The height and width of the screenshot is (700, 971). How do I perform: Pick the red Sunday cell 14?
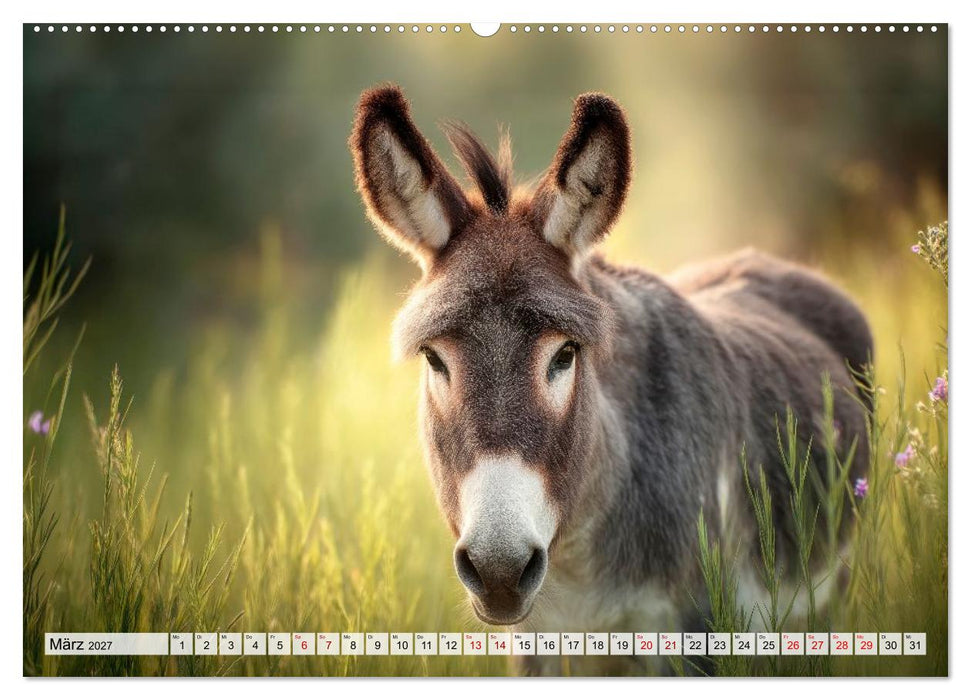coord(499,644)
